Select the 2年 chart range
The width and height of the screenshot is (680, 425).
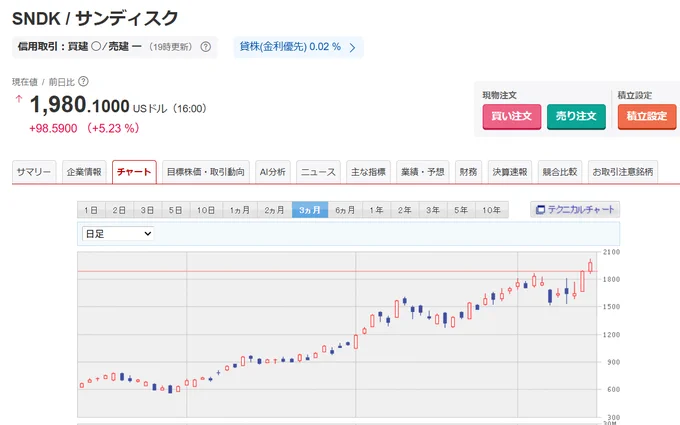tap(405, 210)
